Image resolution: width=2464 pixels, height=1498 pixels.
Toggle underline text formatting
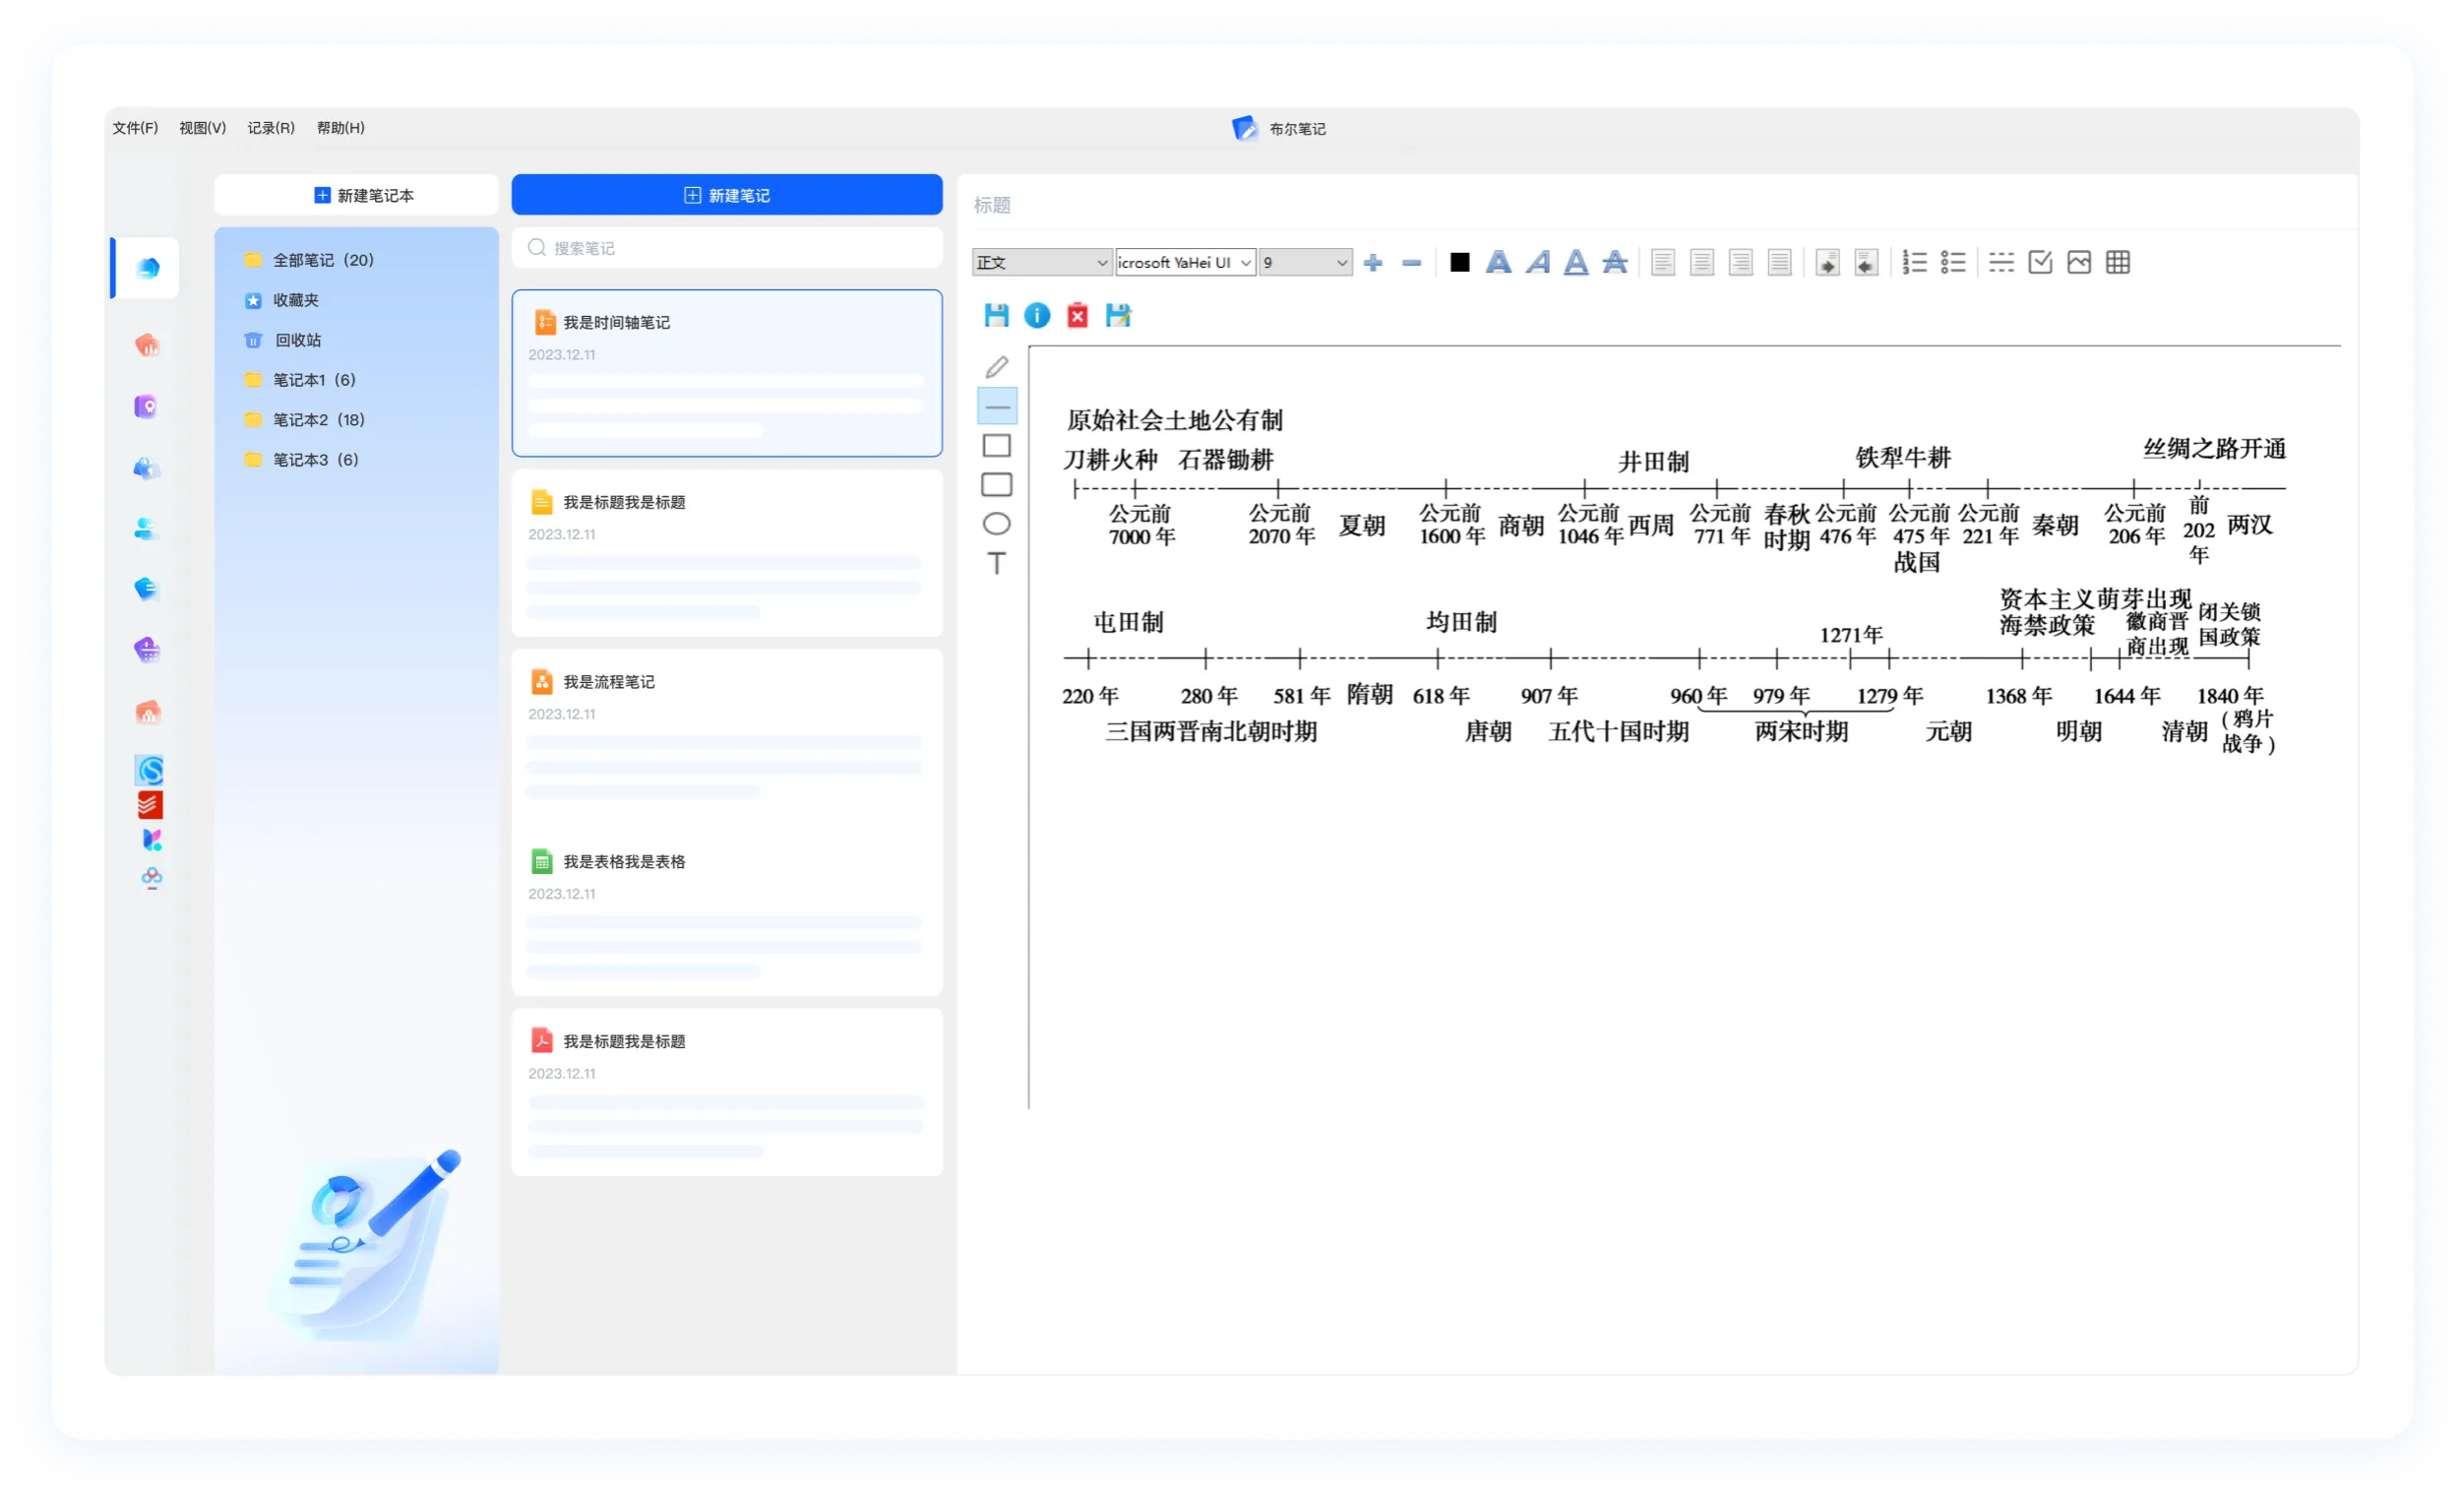[x=1575, y=263]
